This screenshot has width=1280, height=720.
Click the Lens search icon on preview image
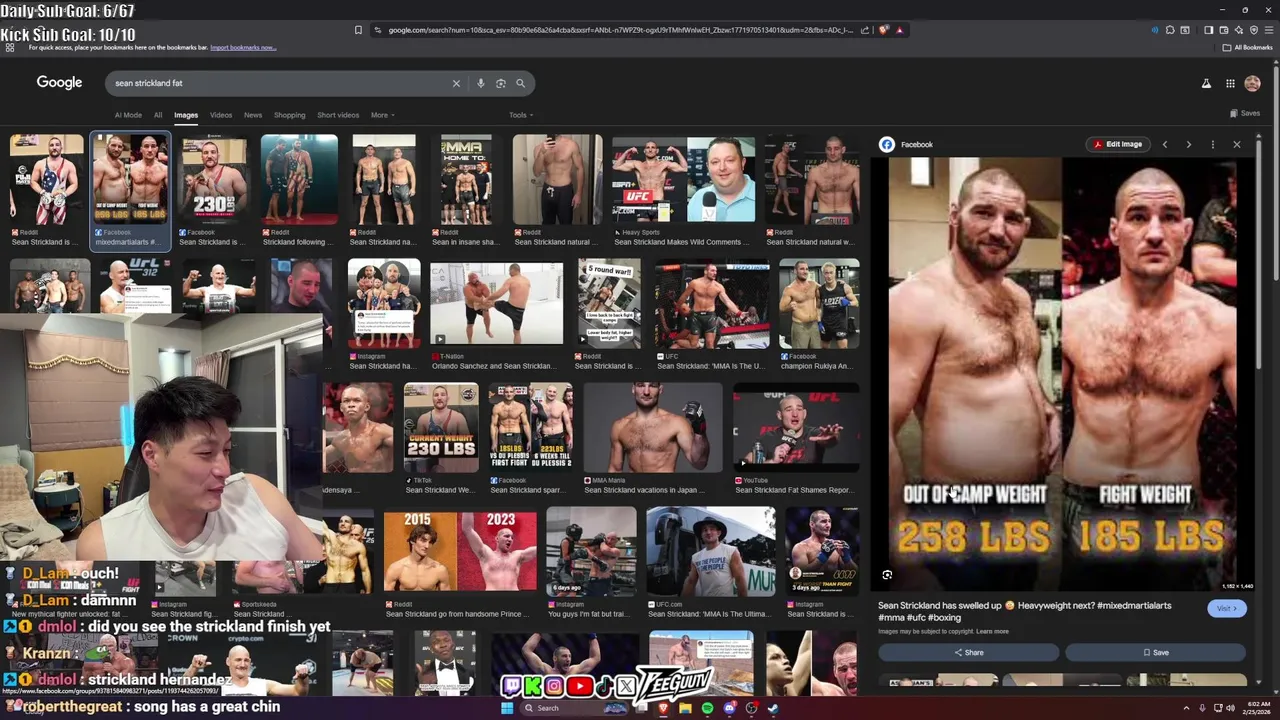pyautogui.click(x=887, y=575)
